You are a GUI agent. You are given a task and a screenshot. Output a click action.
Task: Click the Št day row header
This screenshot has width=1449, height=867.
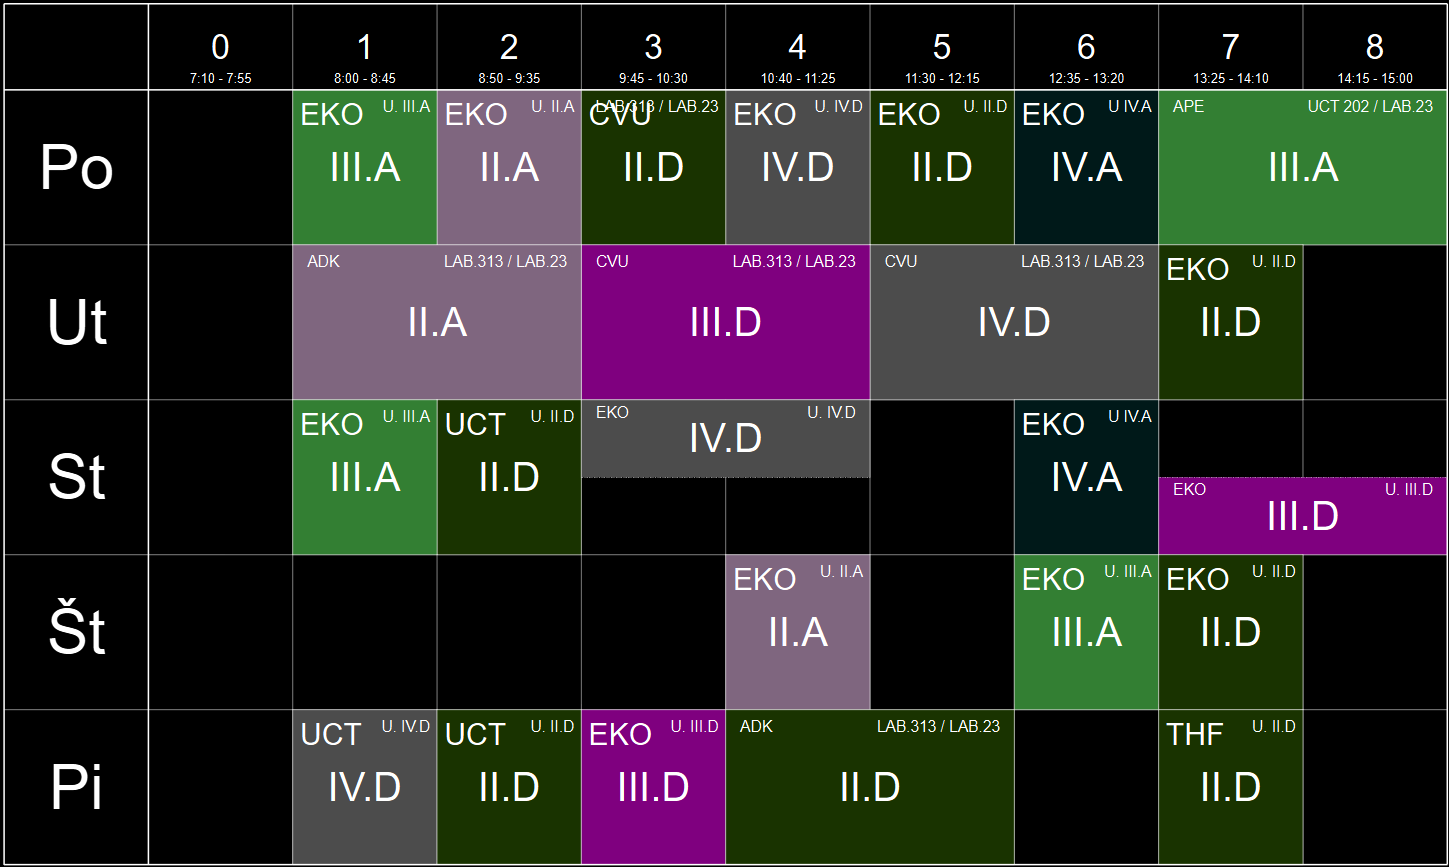(77, 633)
